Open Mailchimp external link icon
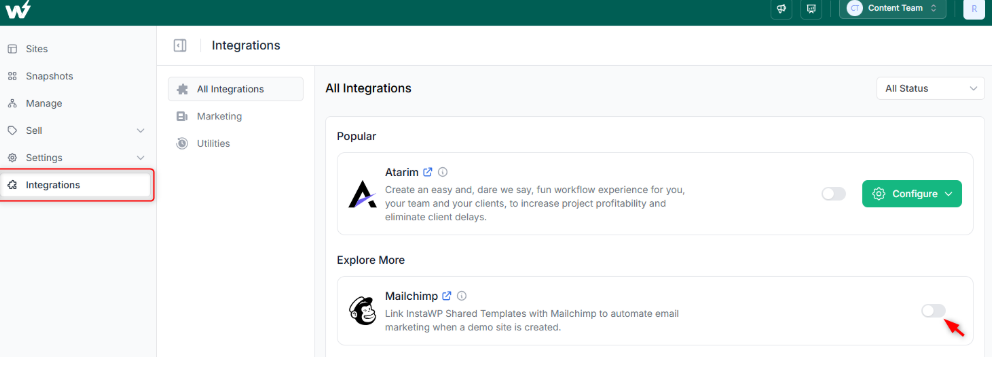Image resolution: width=992 pixels, height=370 pixels. 447,295
